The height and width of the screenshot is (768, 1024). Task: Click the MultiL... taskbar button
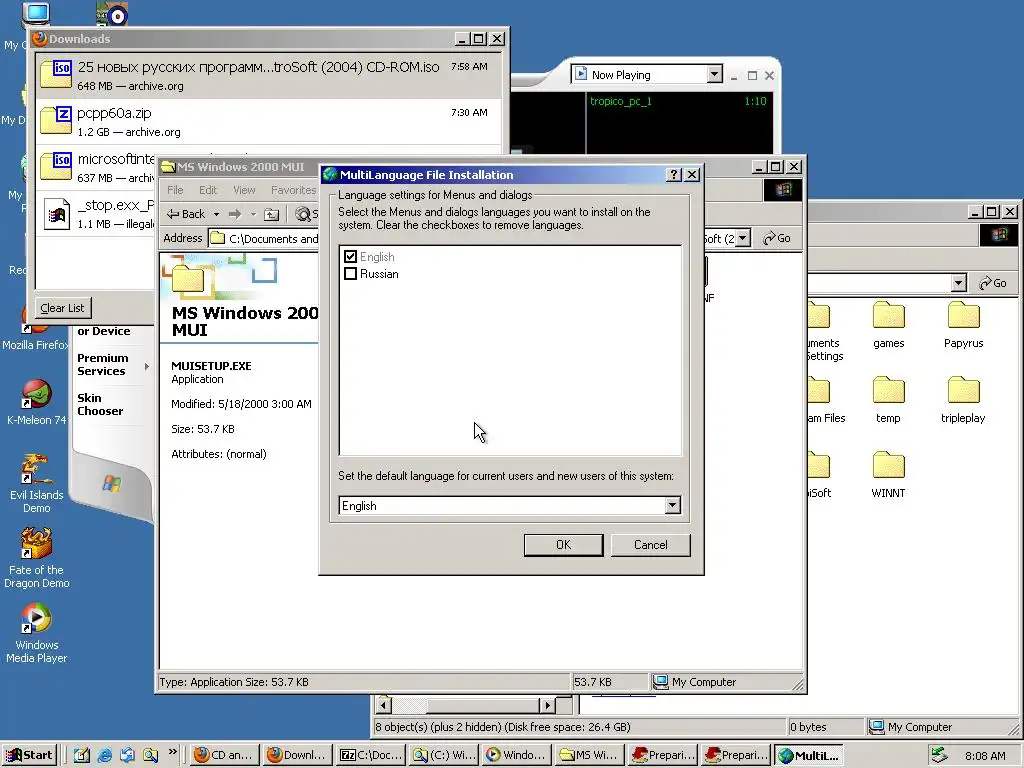pyautogui.click(x=808, y=755)
